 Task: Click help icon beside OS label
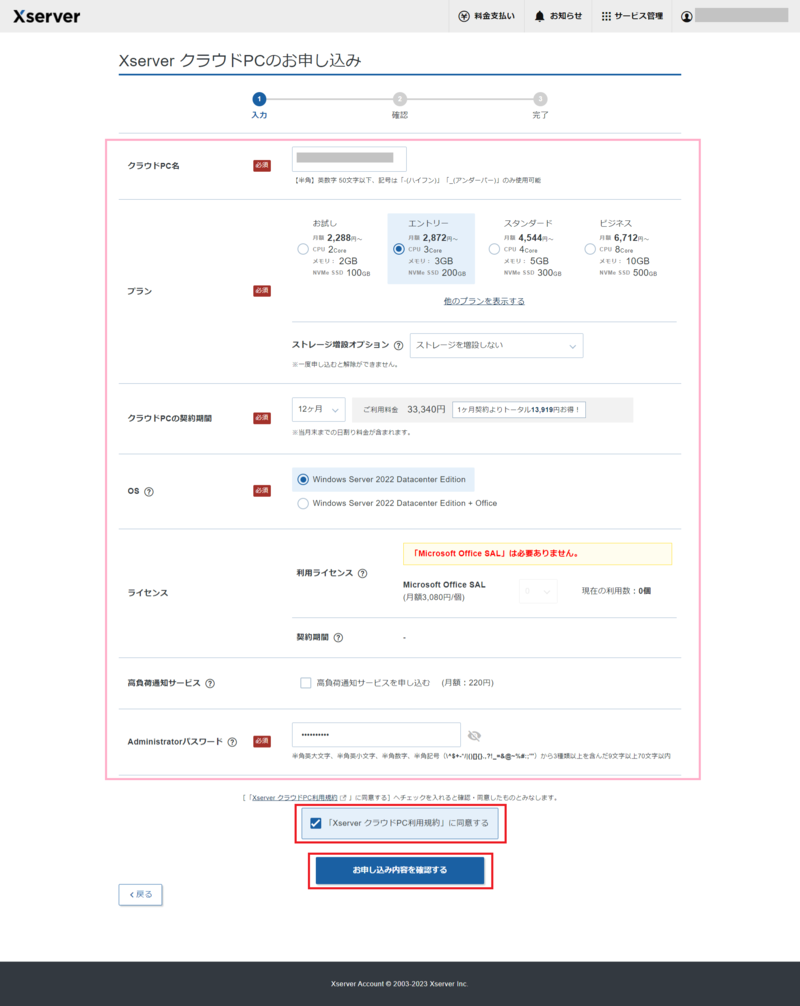pos(149,492)
